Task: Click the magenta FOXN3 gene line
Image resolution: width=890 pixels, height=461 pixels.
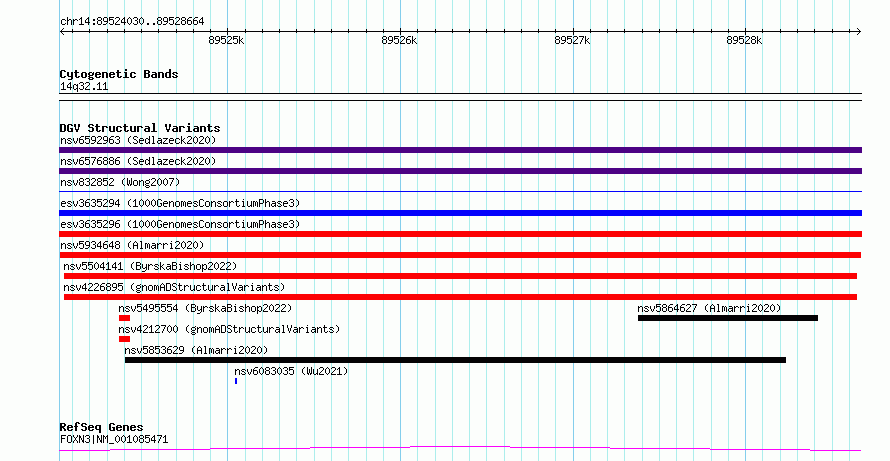Action: 460,449
